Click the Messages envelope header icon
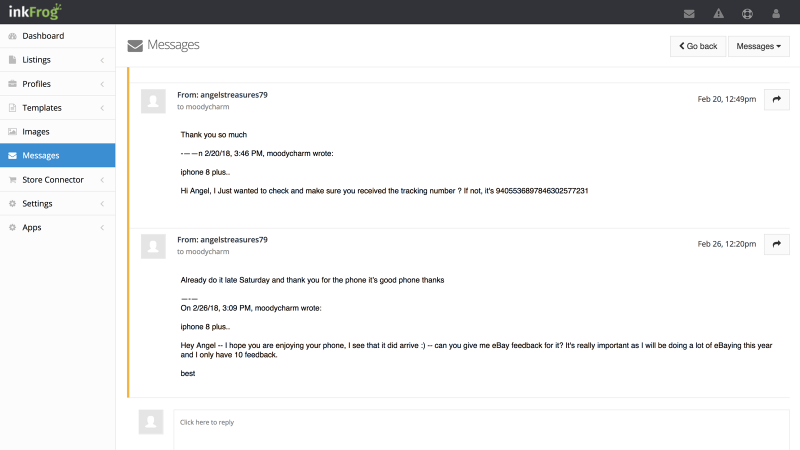The image size is (800, 450). [135, 46]
